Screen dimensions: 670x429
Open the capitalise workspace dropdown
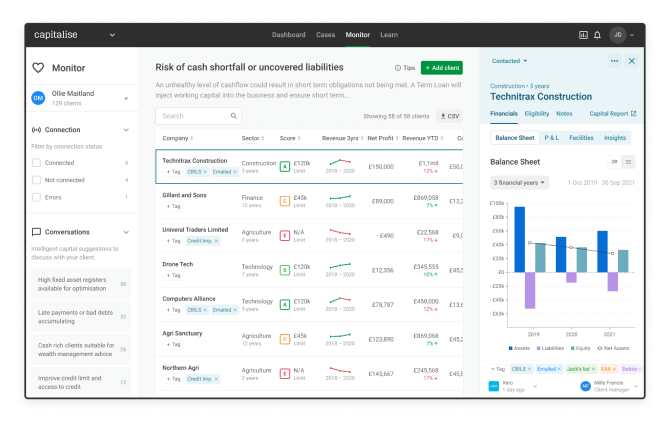pyautogui.click(x=112, y=35)
